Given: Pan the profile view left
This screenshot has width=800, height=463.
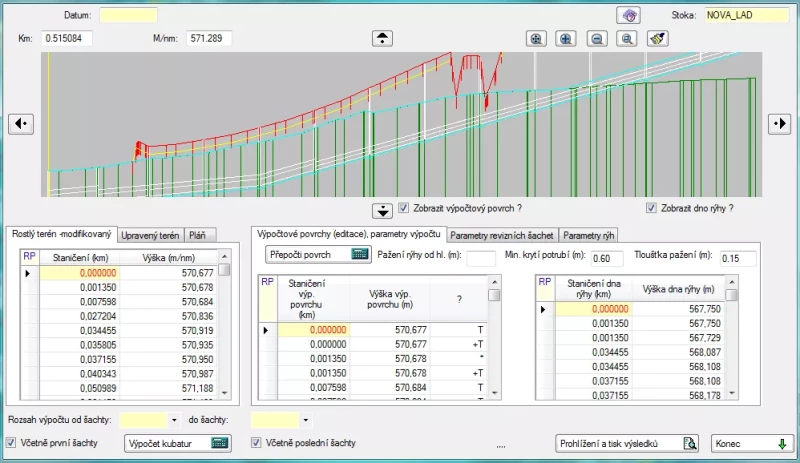Looking at the screenshot, I should click(x=21, y=123).
